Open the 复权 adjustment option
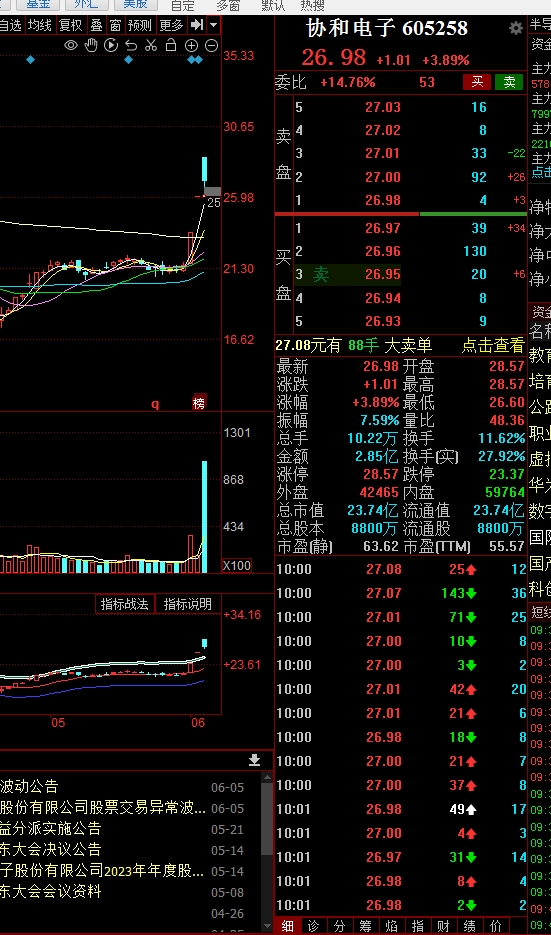 point(70,25)
